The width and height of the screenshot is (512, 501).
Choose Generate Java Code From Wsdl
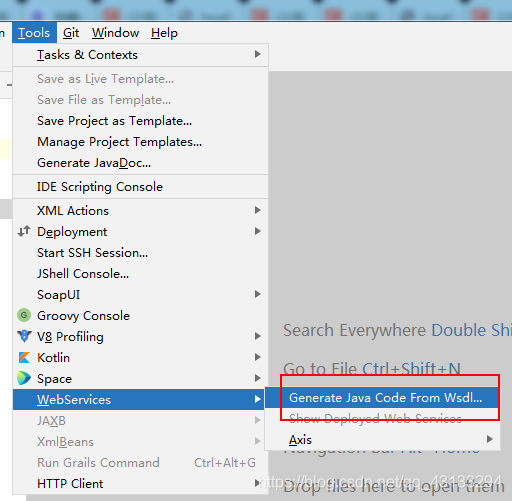pyautogui.click(x=382, y=397)
